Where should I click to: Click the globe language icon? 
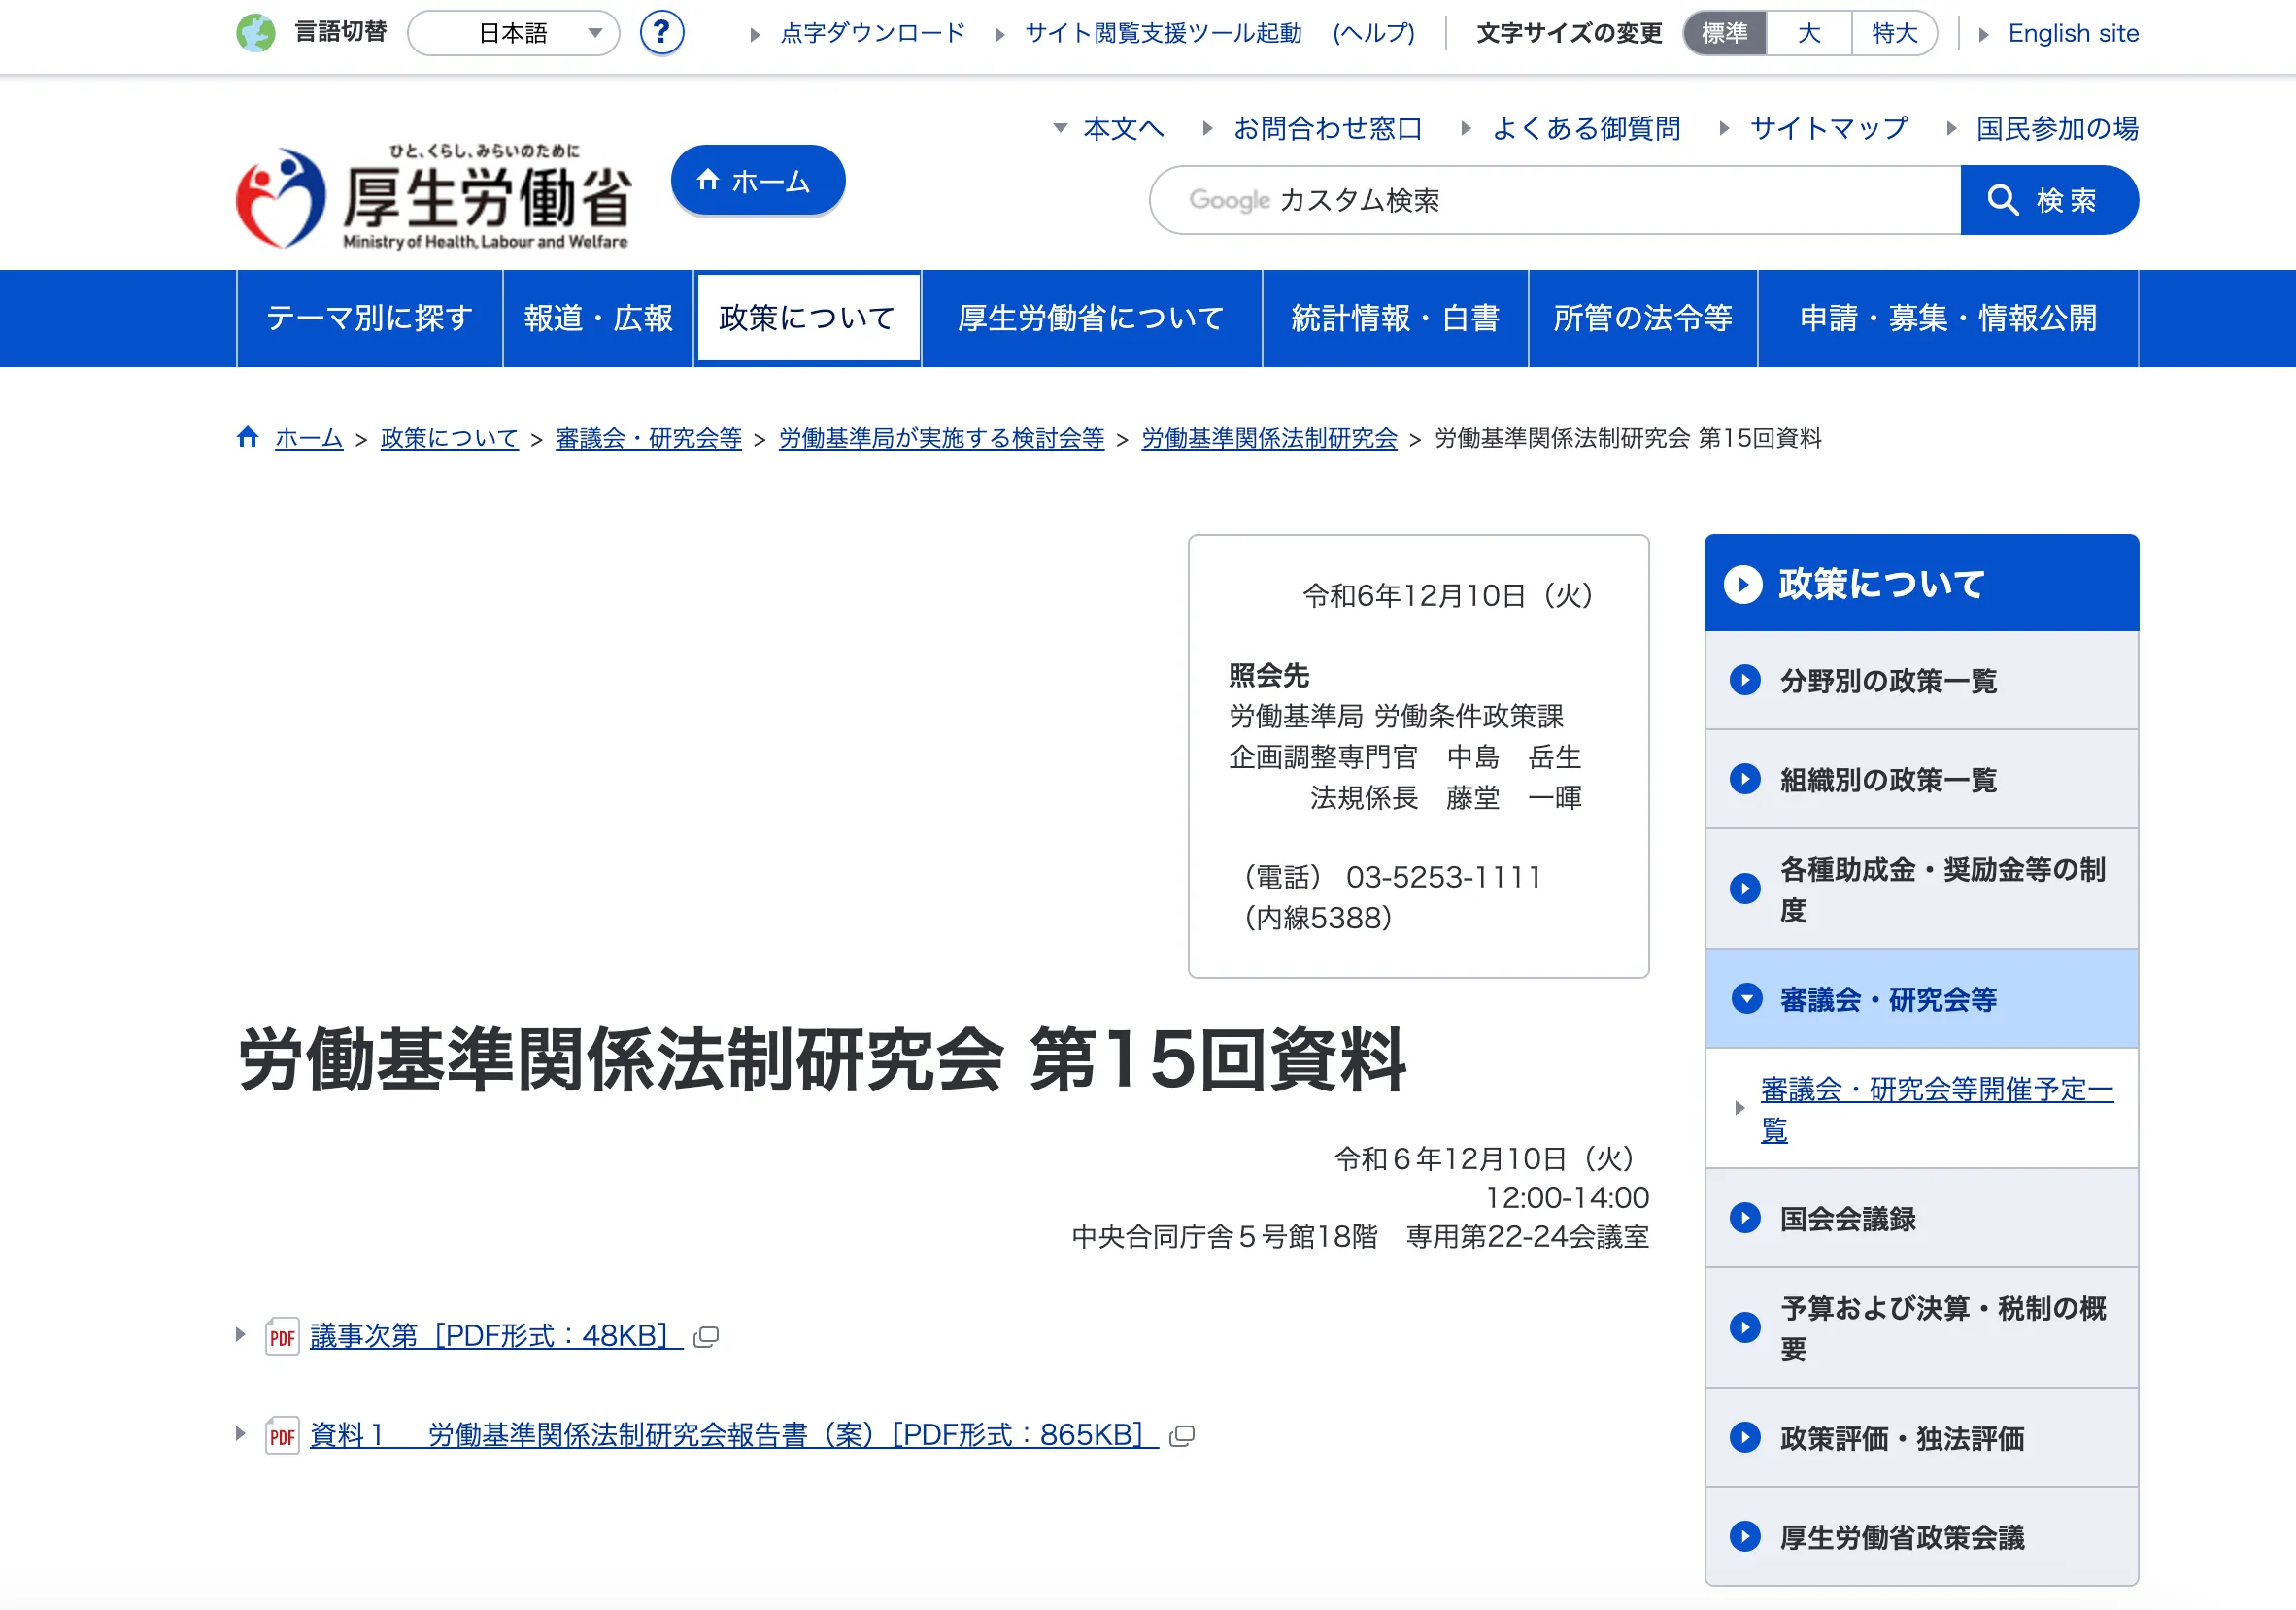(x=258, y=32)
